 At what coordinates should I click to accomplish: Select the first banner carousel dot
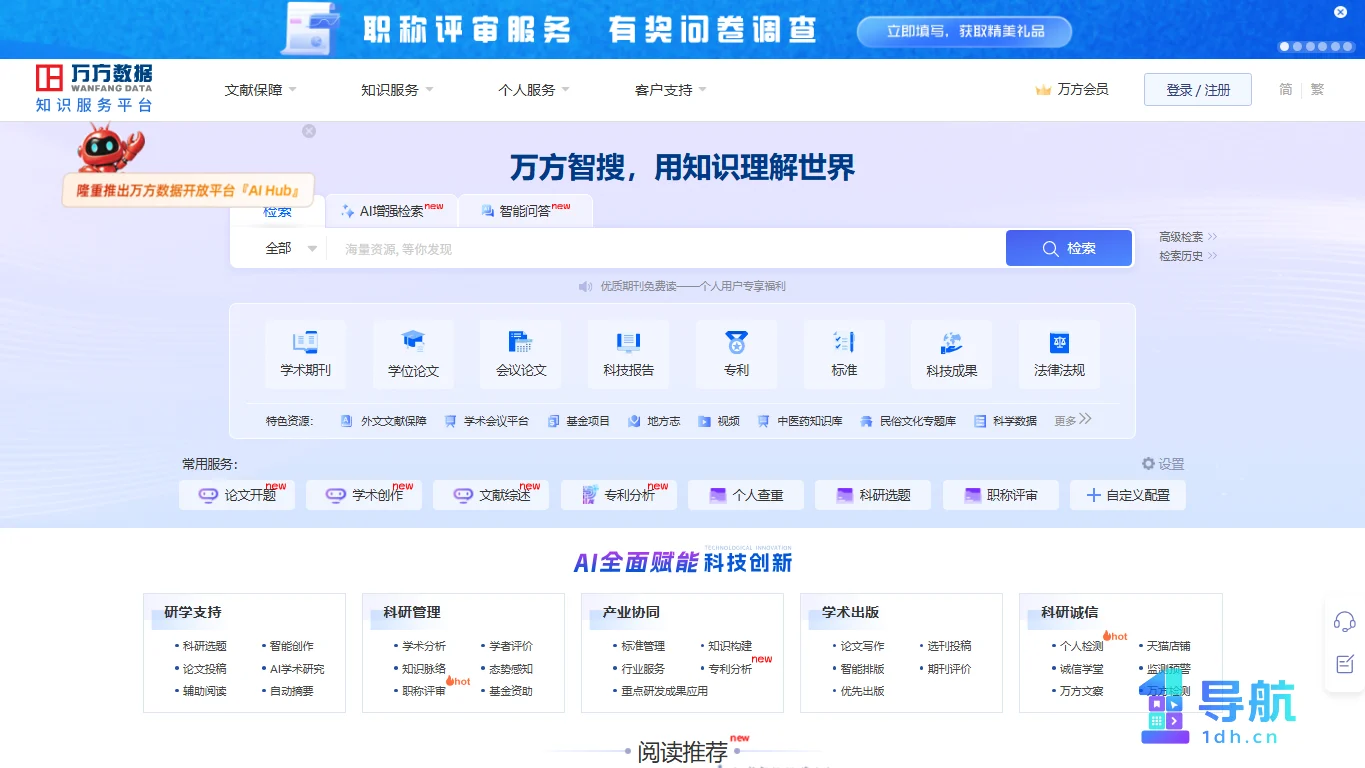[x=1284, y=46]
